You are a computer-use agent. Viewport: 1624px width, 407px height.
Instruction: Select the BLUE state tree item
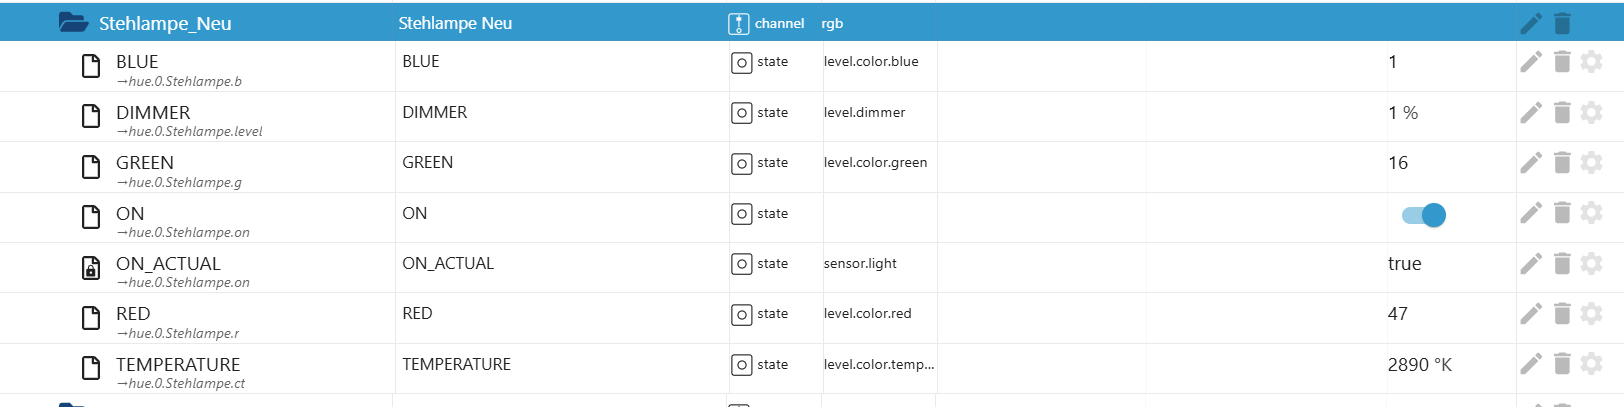(x=137, y=62)
